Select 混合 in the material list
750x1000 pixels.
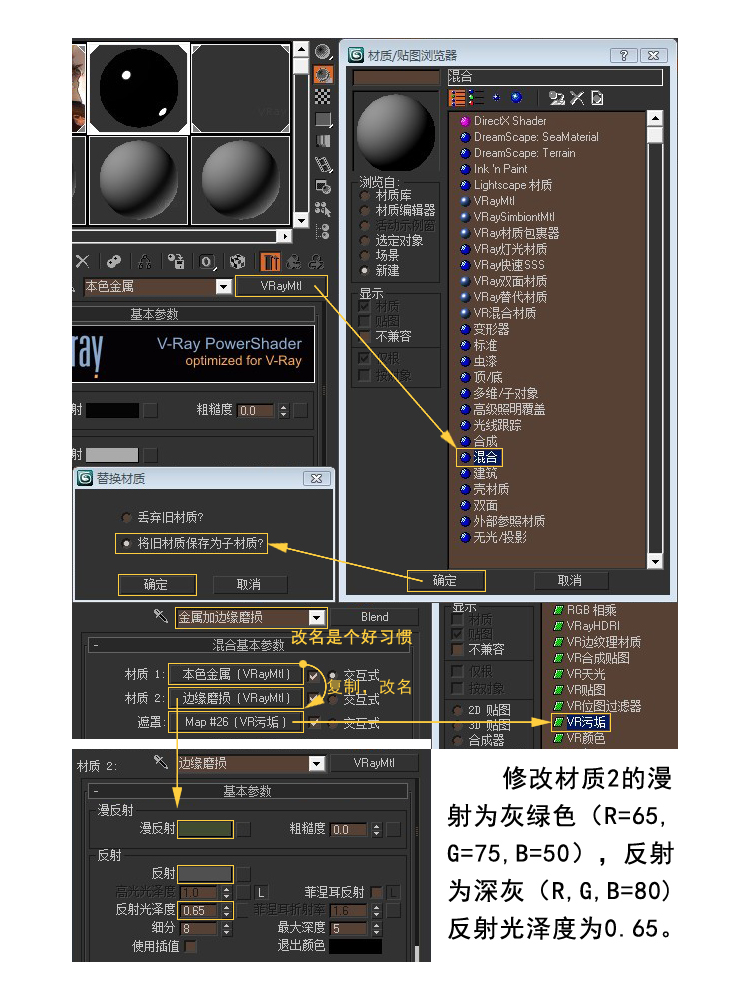[x=480, y=457]
